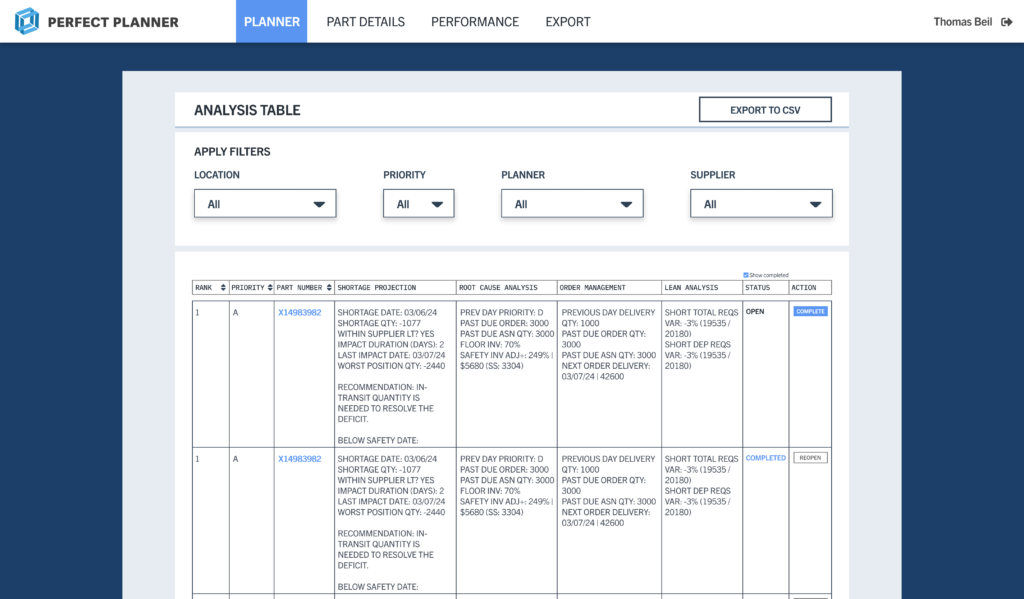Expand the Priority filter dropdown

[x=418, y=204]
